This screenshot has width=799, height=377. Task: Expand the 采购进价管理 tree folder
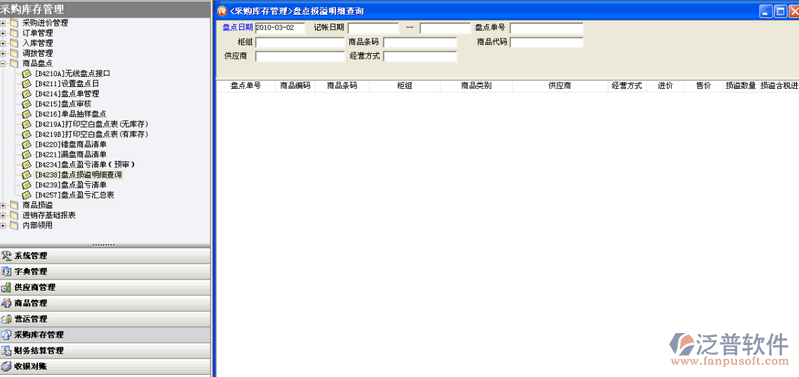(x=3, y=23)
